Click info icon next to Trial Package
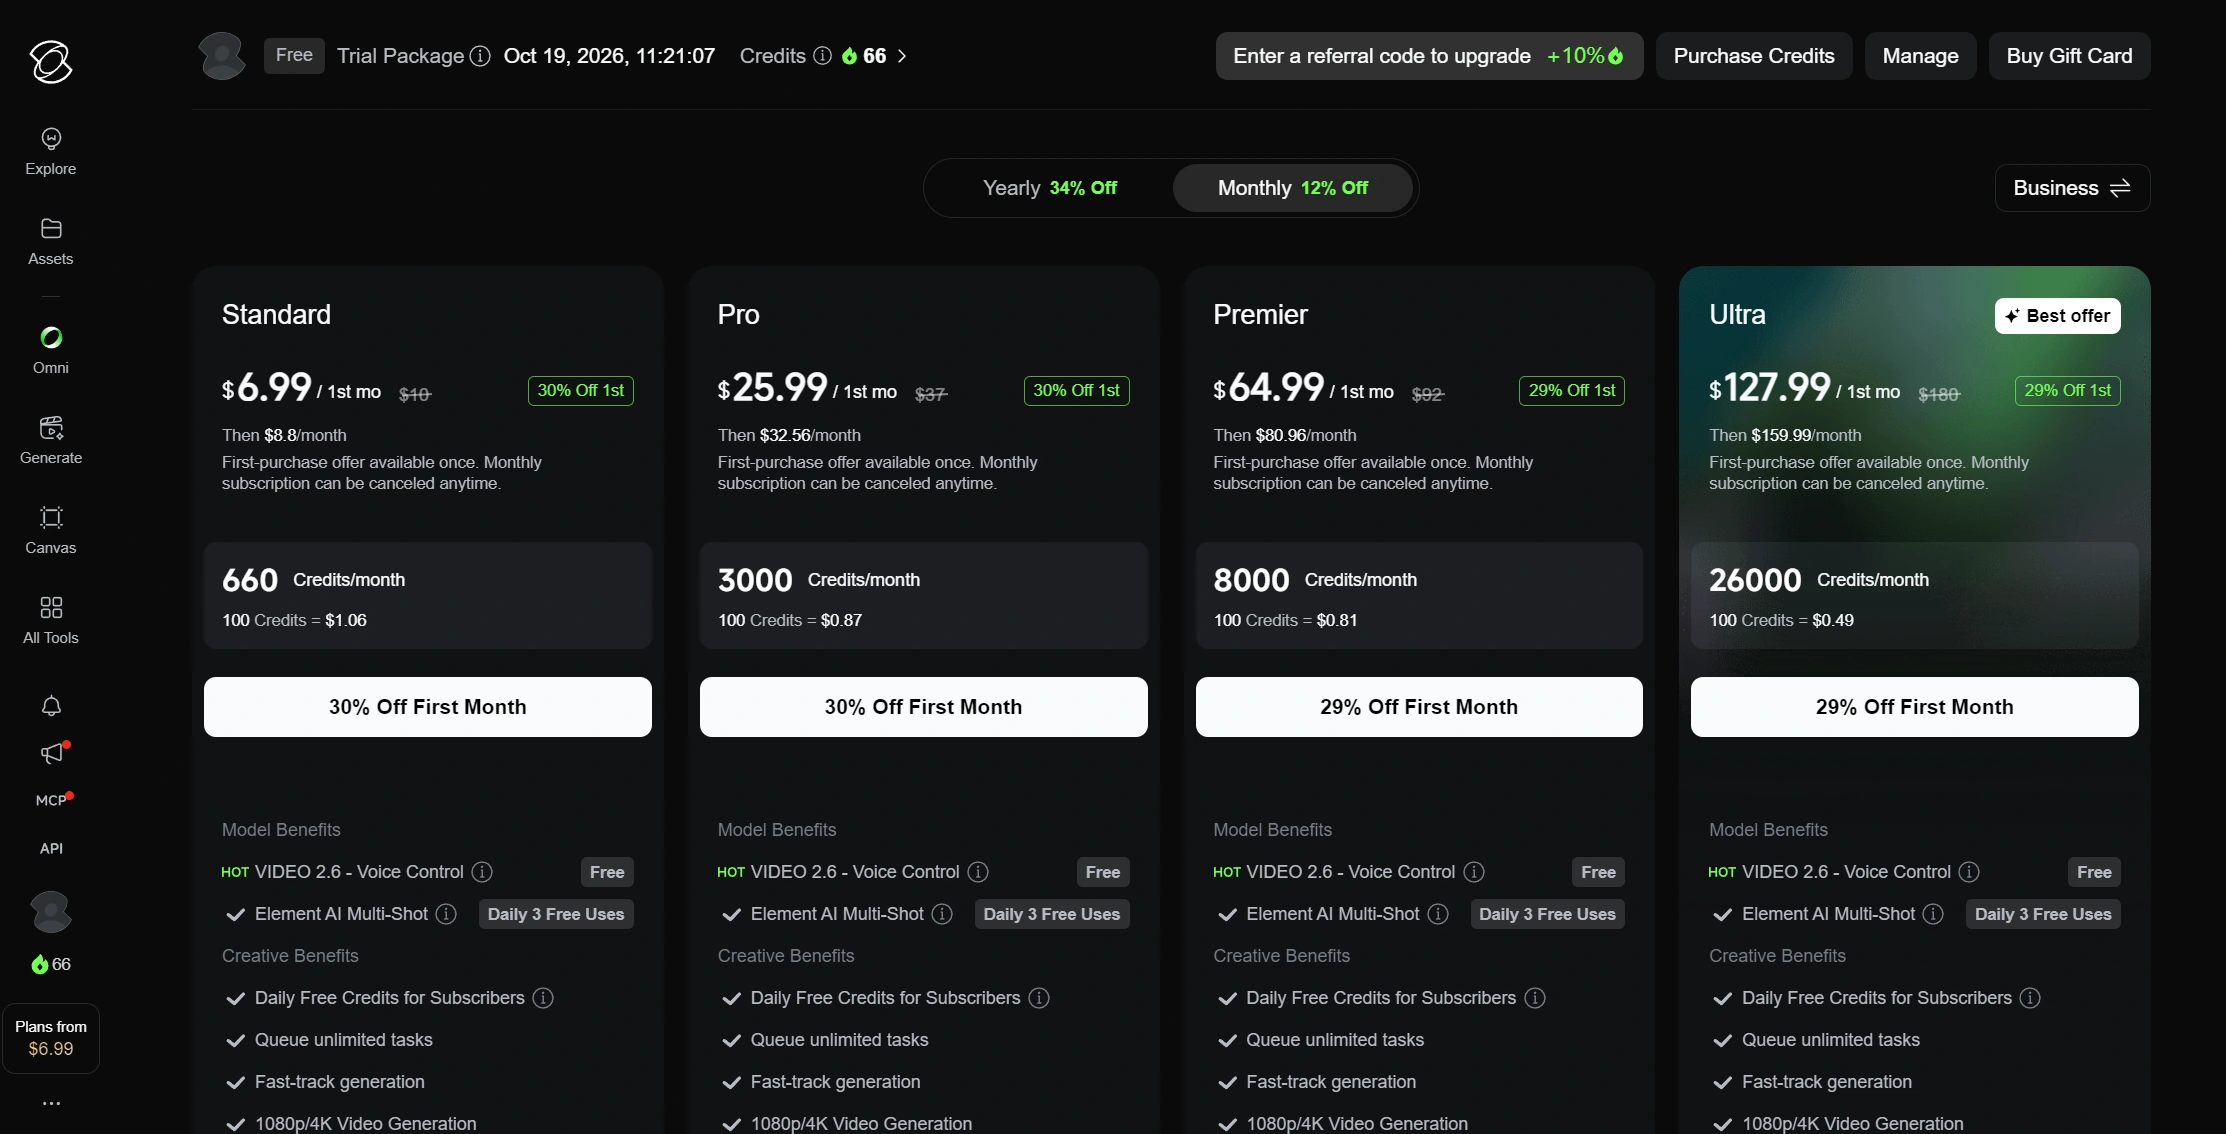The image size is (2226, 1134). coord(480,56)
